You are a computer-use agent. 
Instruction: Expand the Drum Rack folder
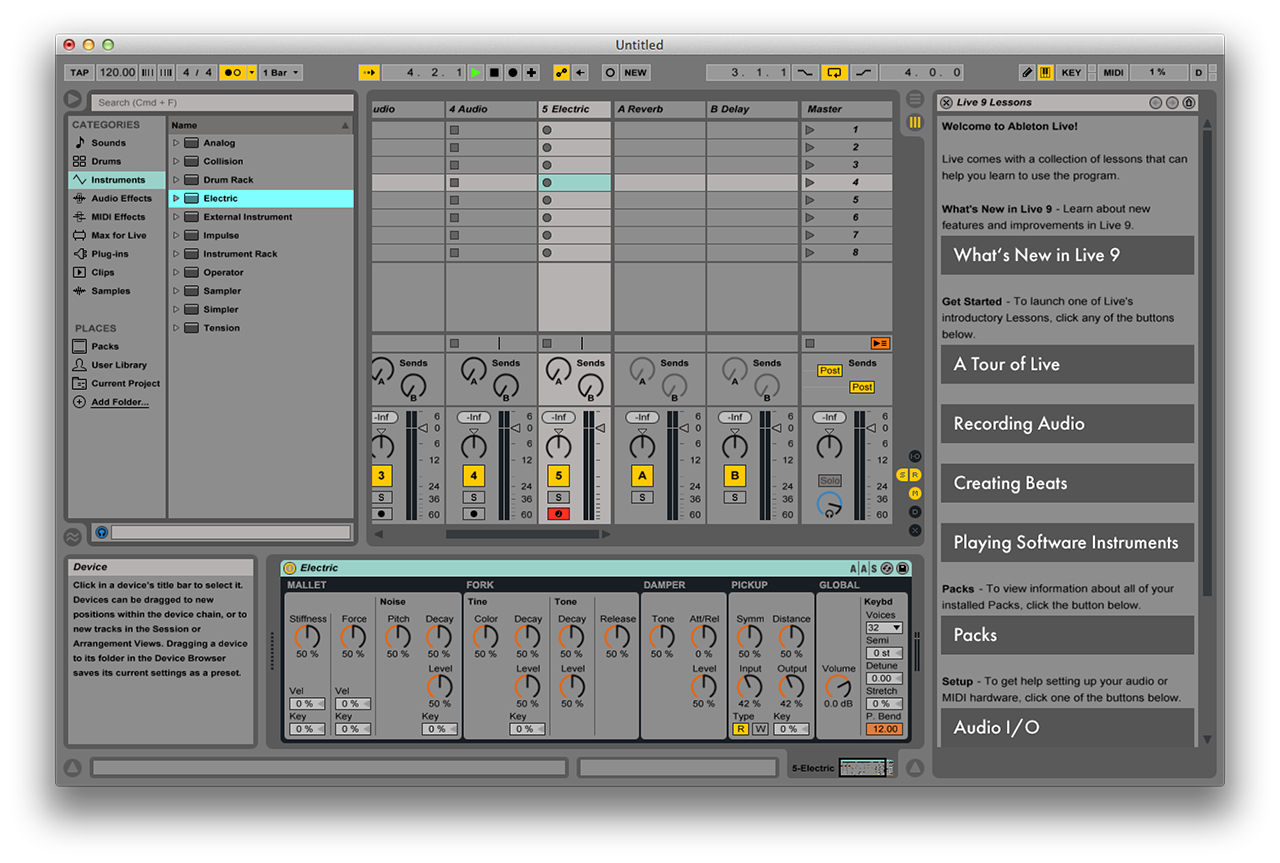tap(176, 180)
